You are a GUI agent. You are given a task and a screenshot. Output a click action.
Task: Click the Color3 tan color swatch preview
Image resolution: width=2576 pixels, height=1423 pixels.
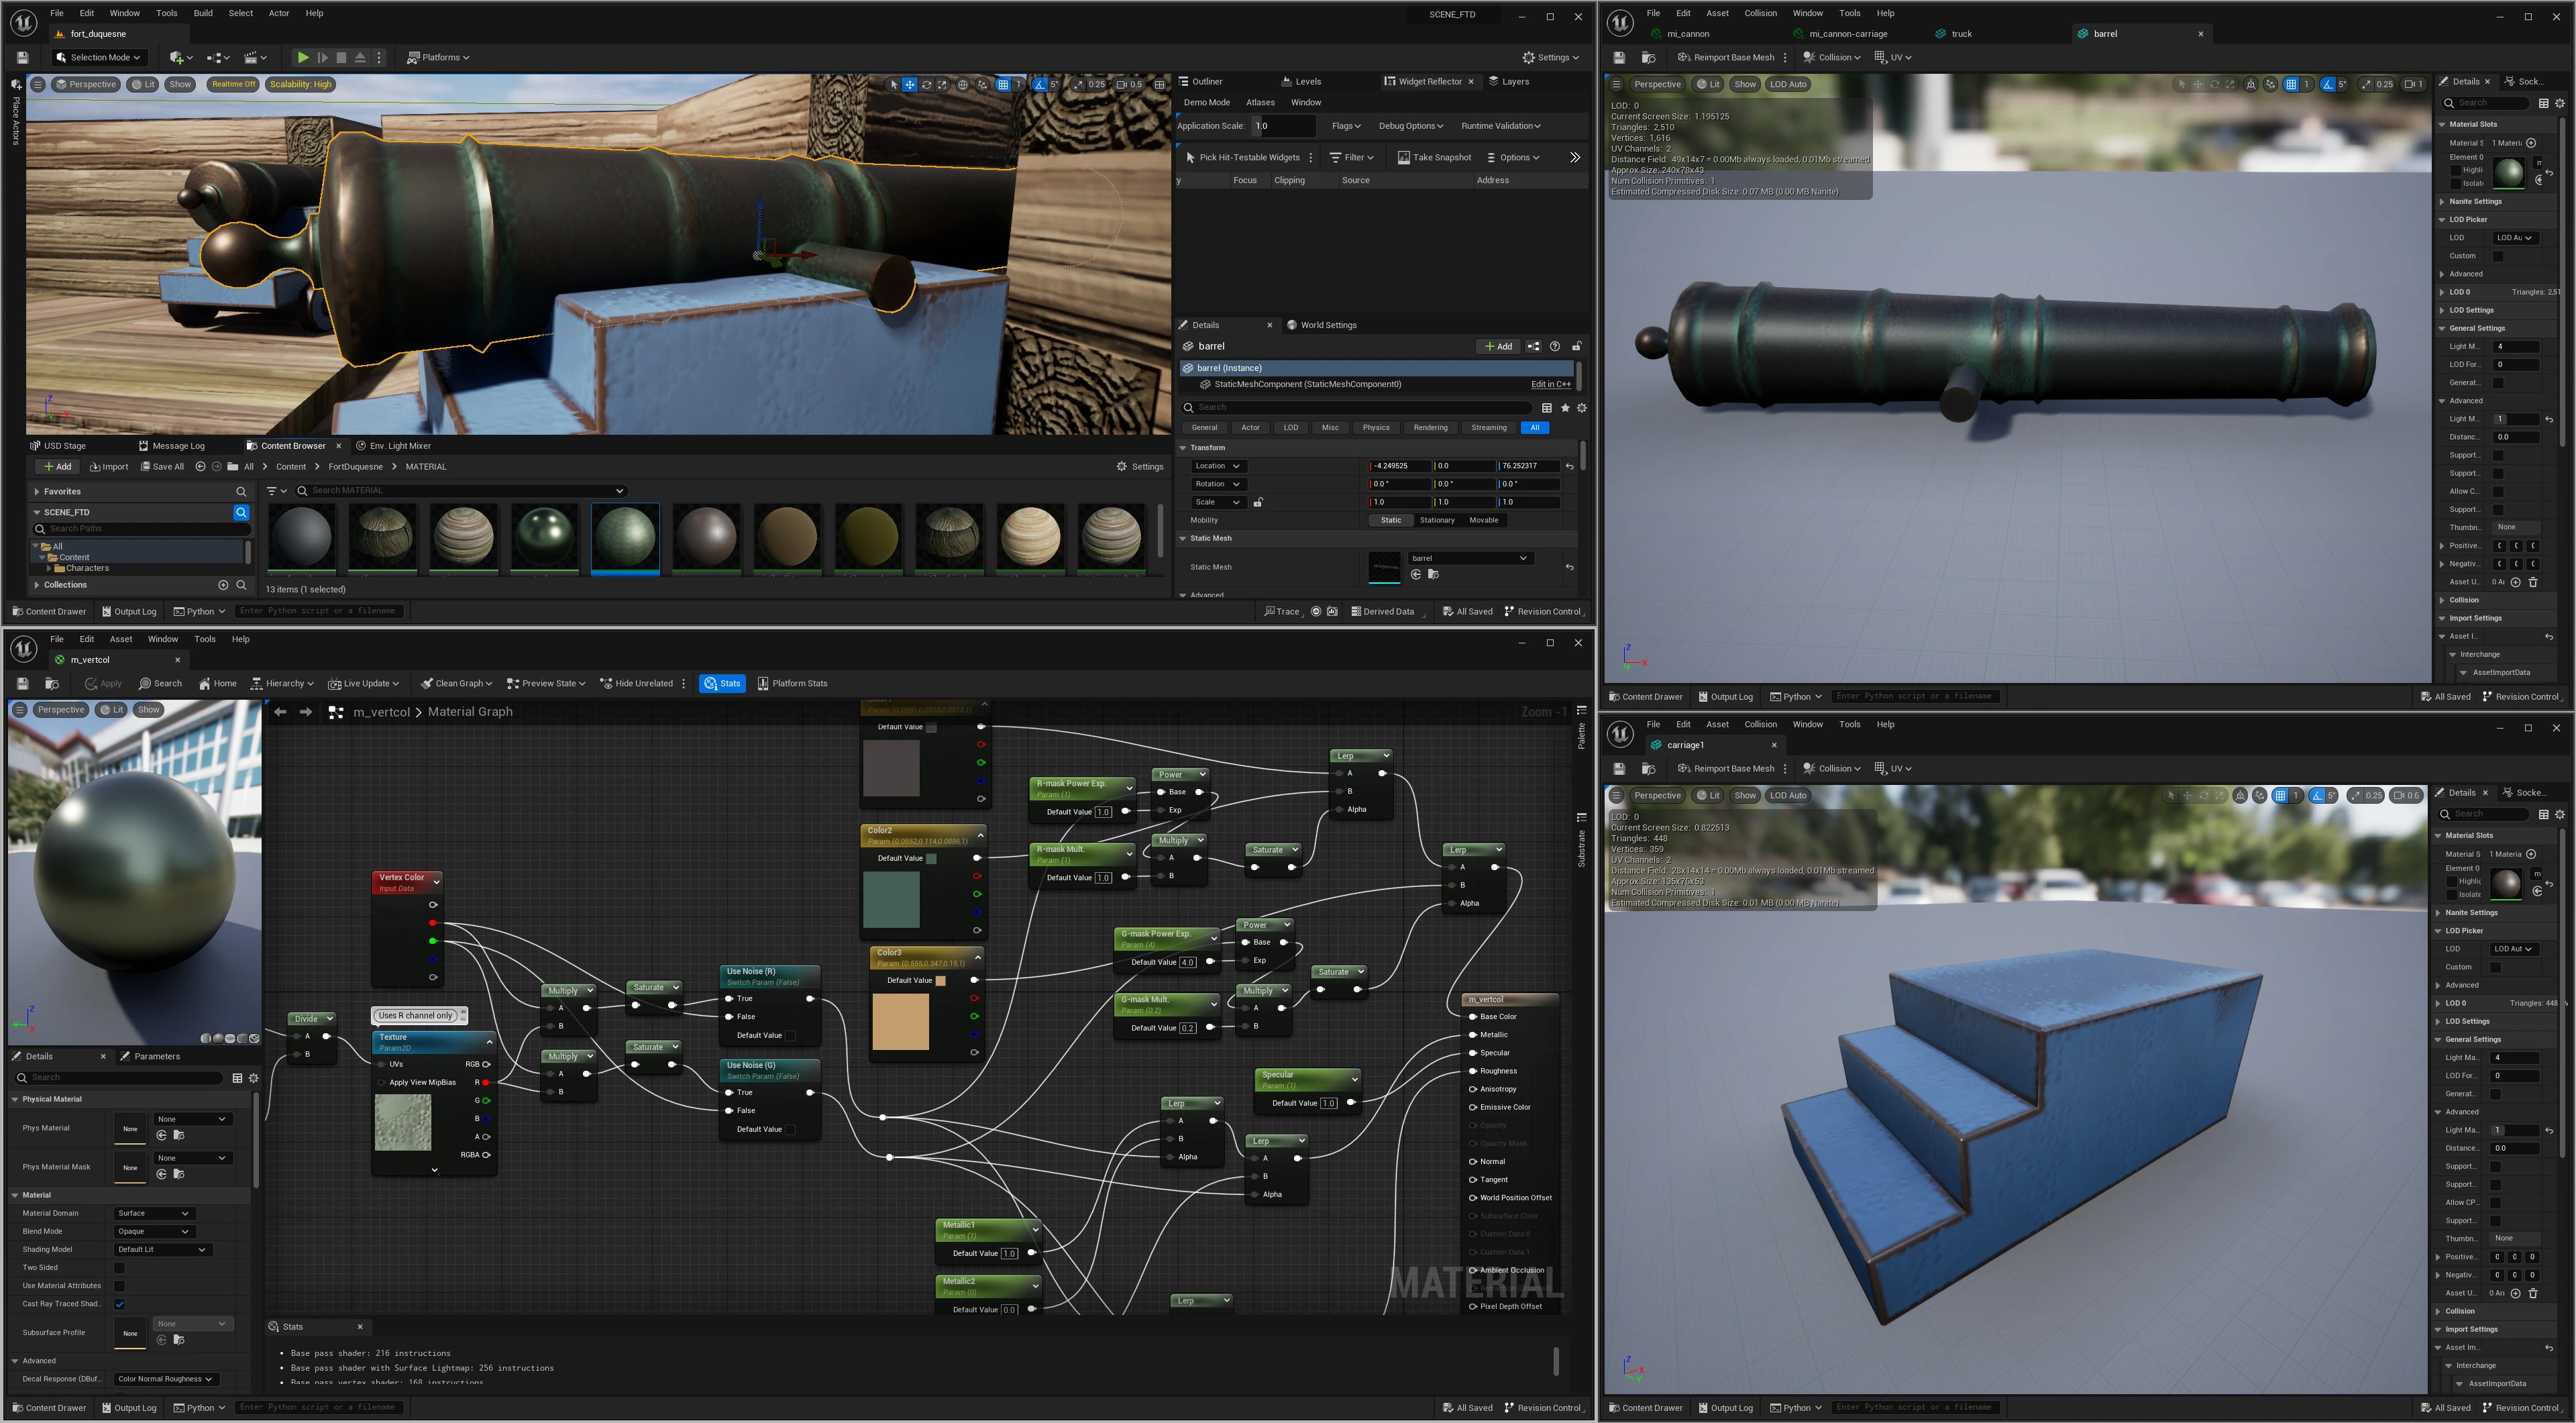900,1021
